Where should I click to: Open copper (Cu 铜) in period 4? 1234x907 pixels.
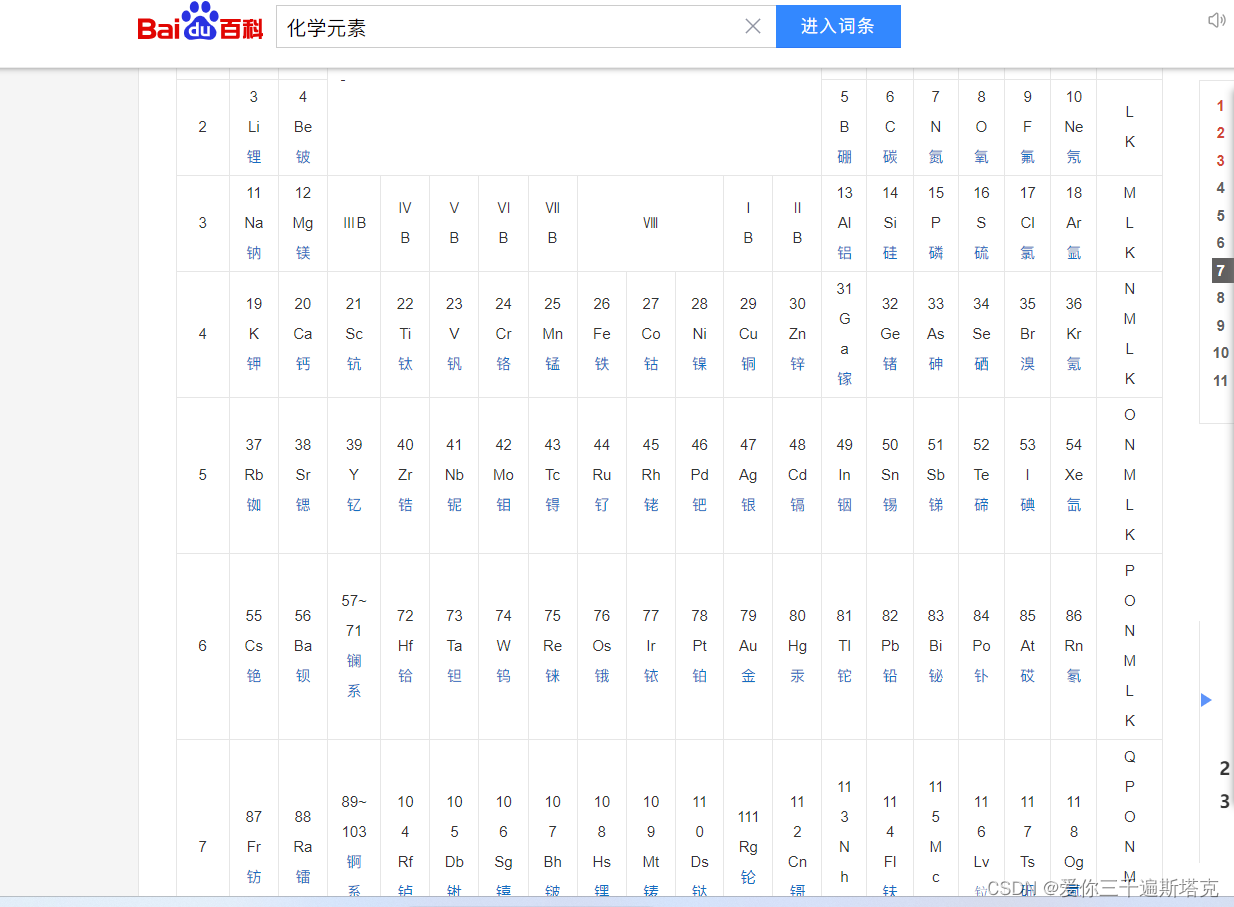click(748, 333)
